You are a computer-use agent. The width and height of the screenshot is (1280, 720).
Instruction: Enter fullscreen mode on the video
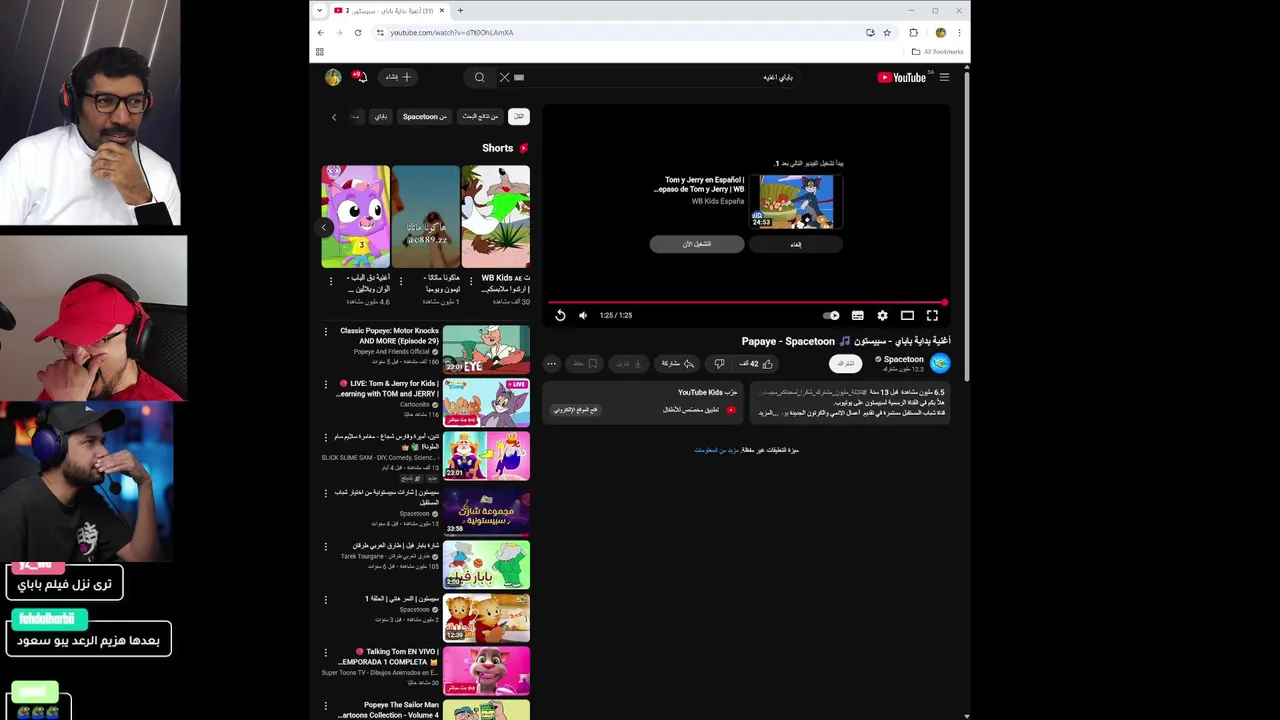click(x=932, y=315)
